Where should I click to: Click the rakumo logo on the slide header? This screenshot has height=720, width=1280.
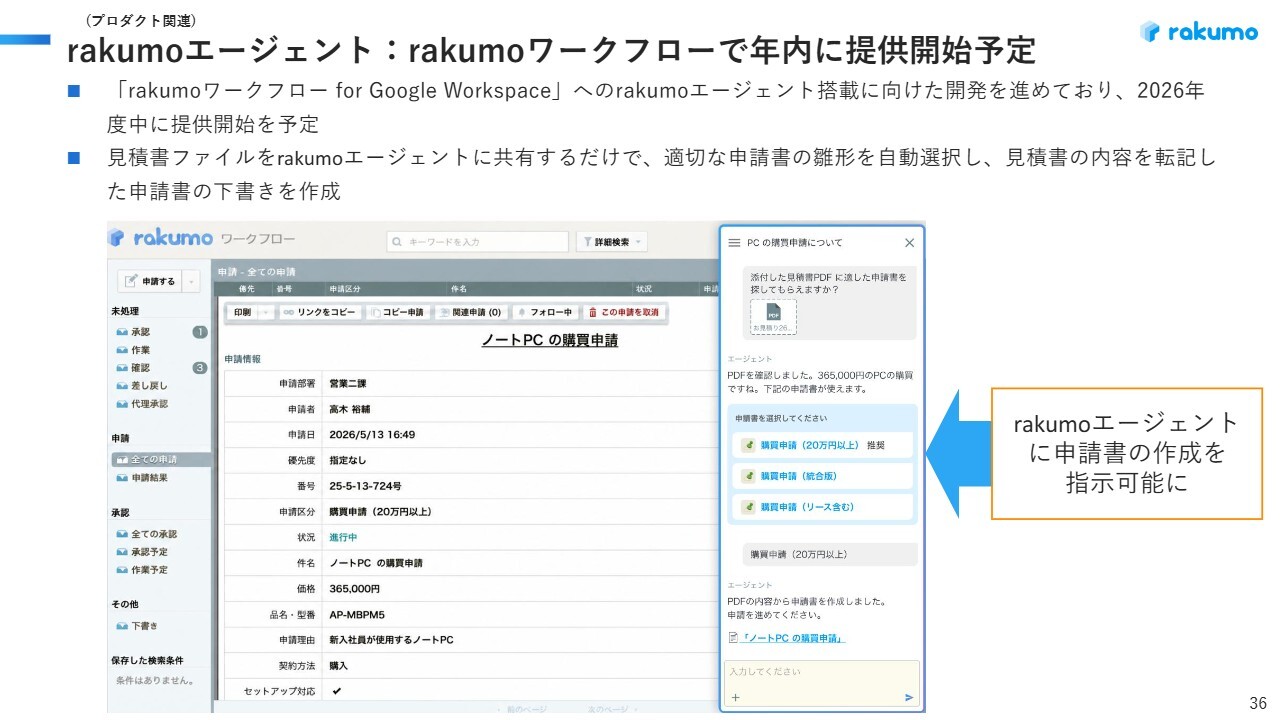(x=1199, y=32)
